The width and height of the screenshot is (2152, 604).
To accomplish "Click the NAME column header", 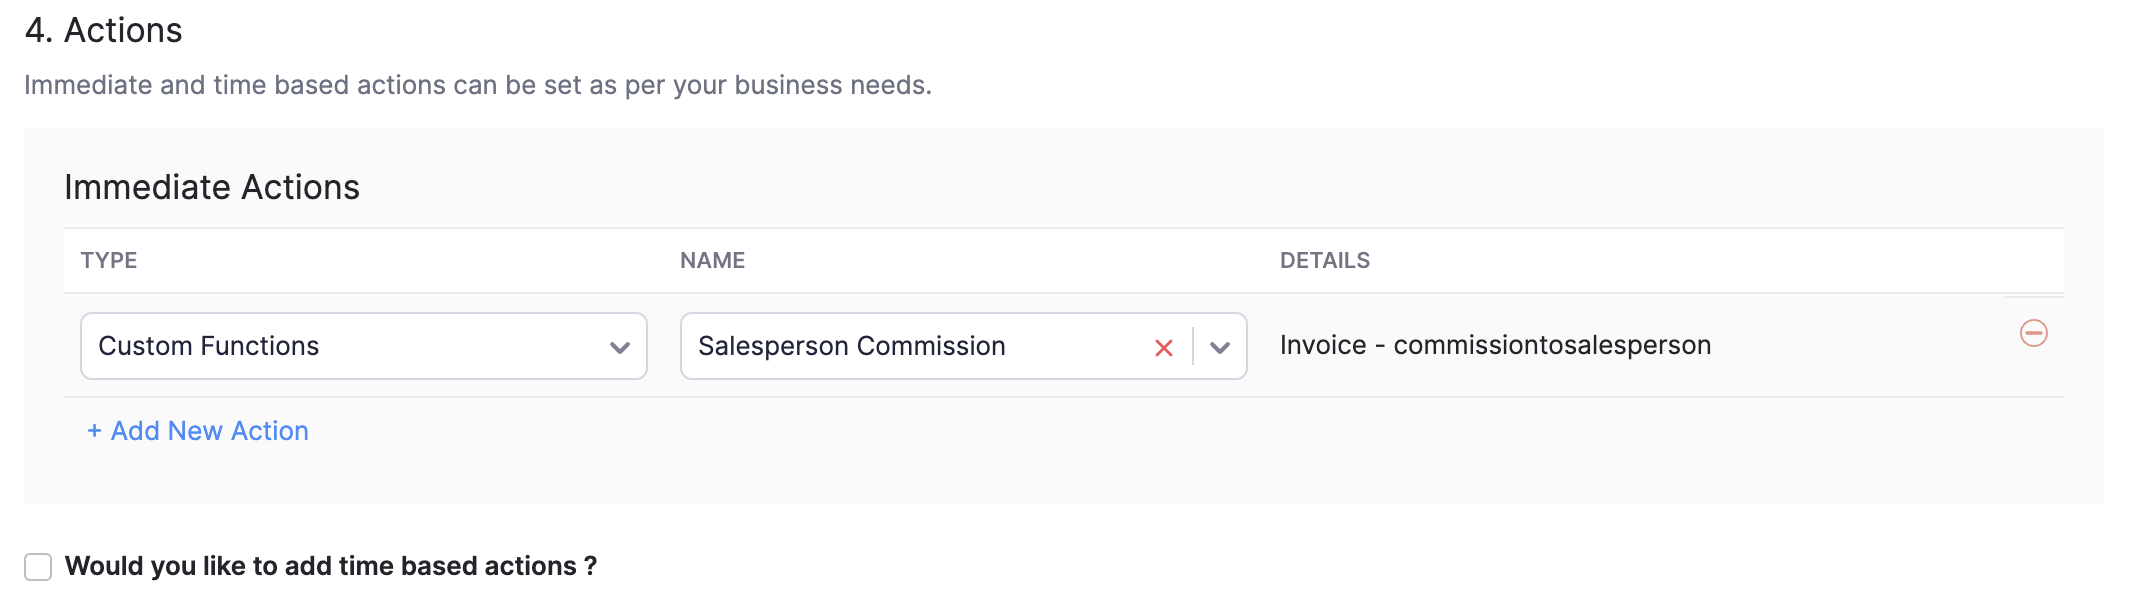I will pyautogui.click(x=711, y=260).
